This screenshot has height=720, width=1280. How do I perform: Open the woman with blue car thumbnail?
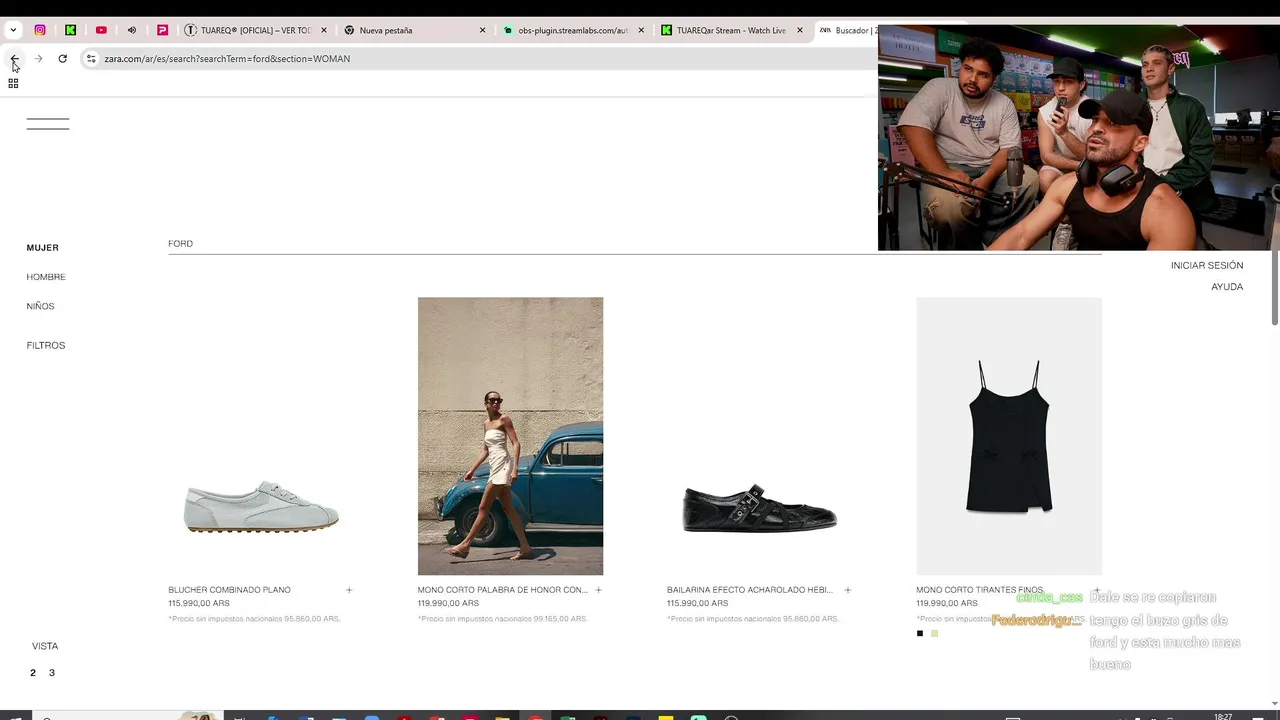coord(510,436)
